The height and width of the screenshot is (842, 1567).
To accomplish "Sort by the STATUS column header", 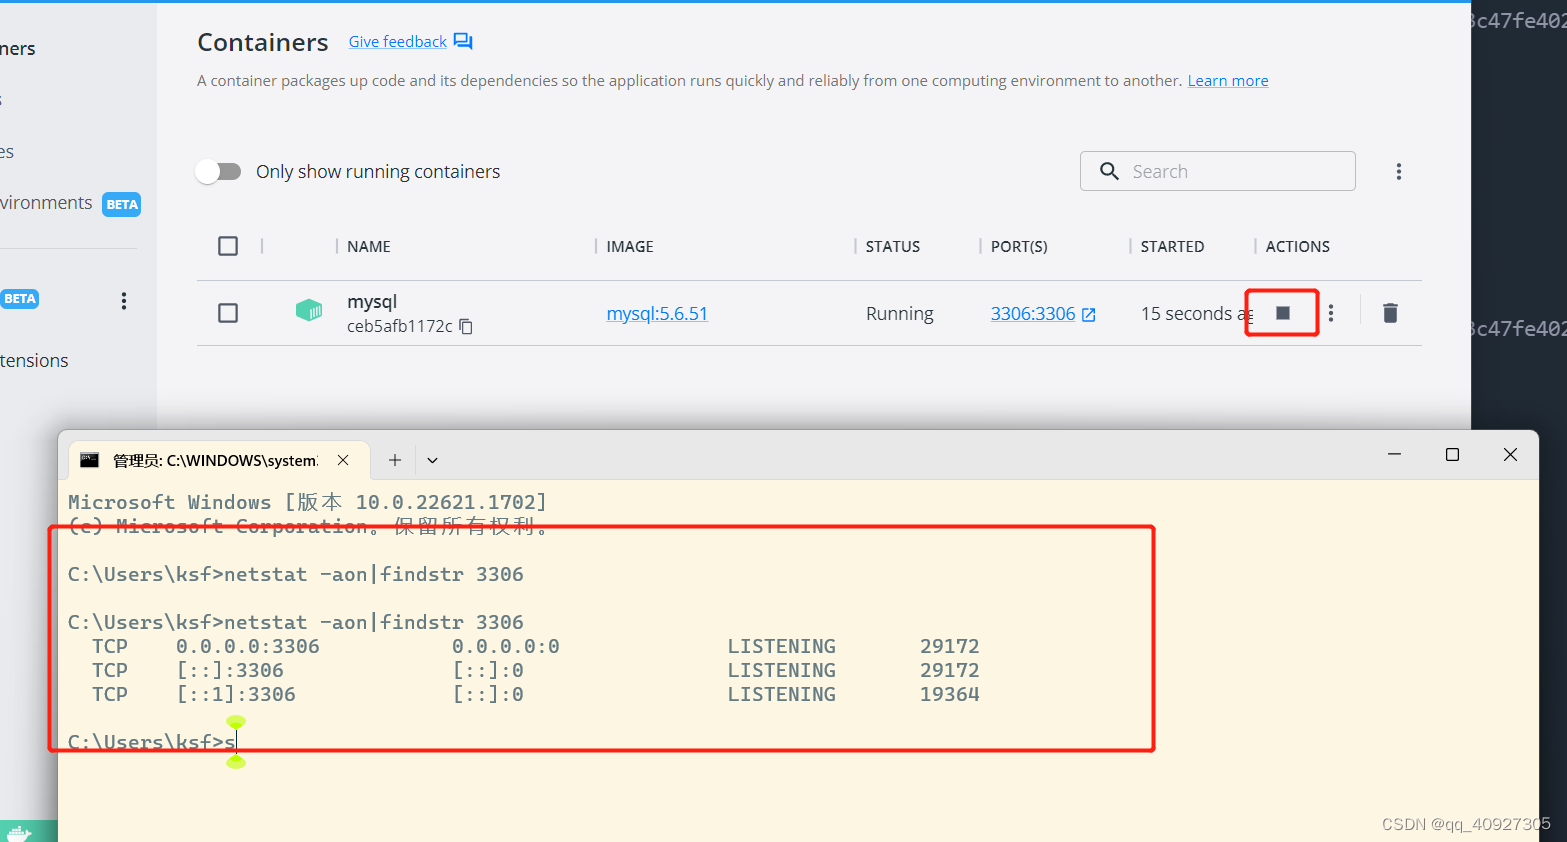I will pos(893,246).
